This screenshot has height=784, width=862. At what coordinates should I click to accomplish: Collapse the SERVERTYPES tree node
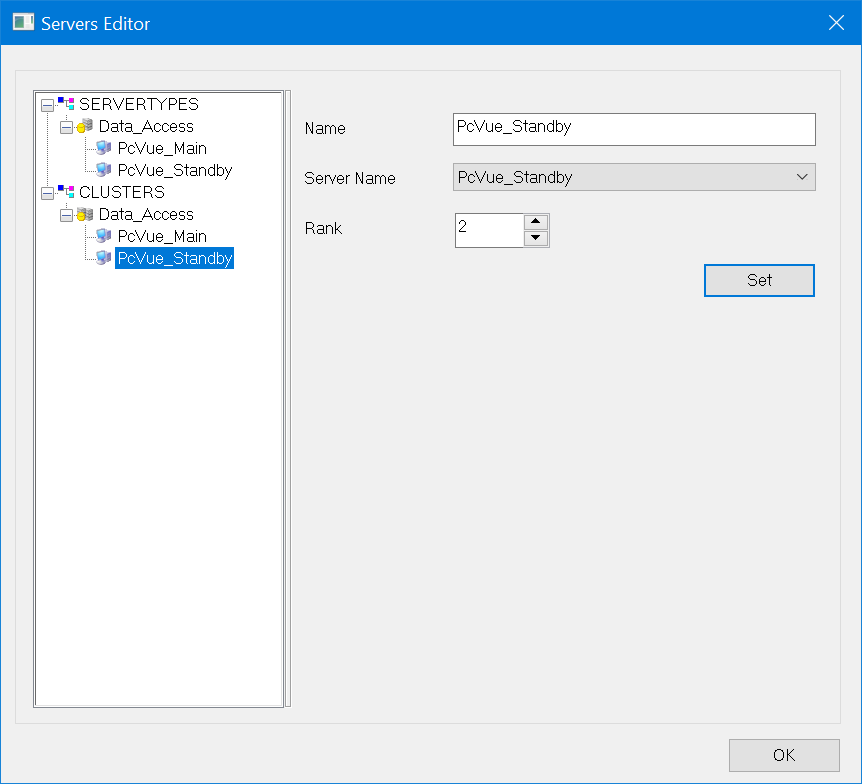[x=46, y=104]
